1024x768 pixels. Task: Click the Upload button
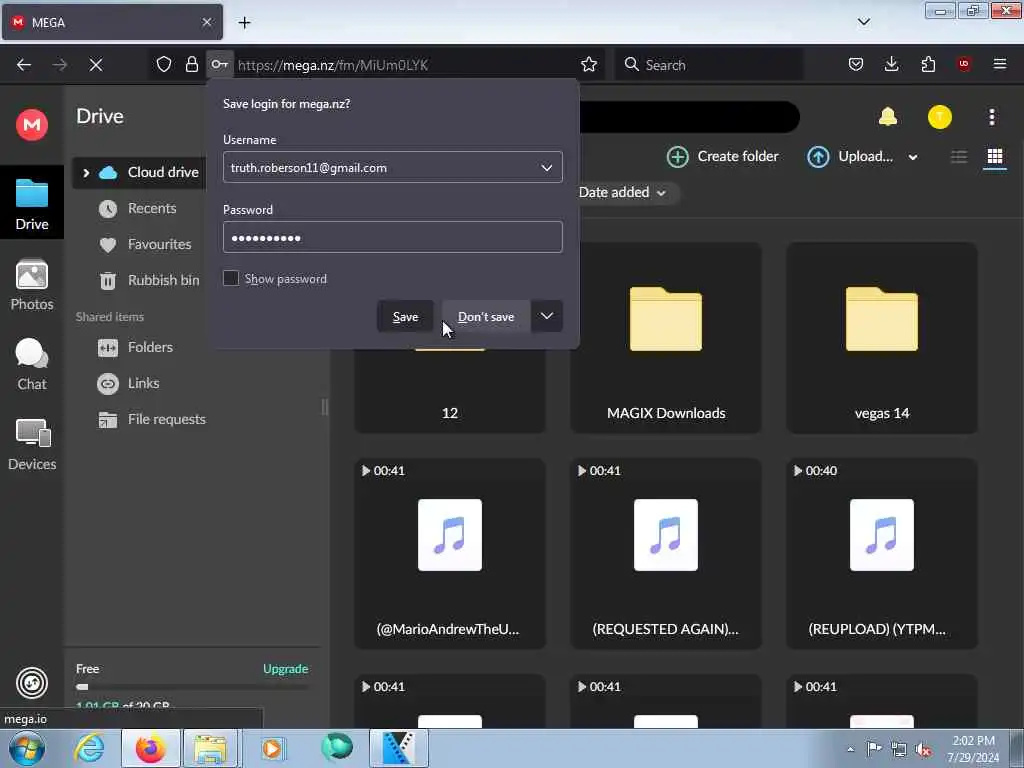point(850,157)
